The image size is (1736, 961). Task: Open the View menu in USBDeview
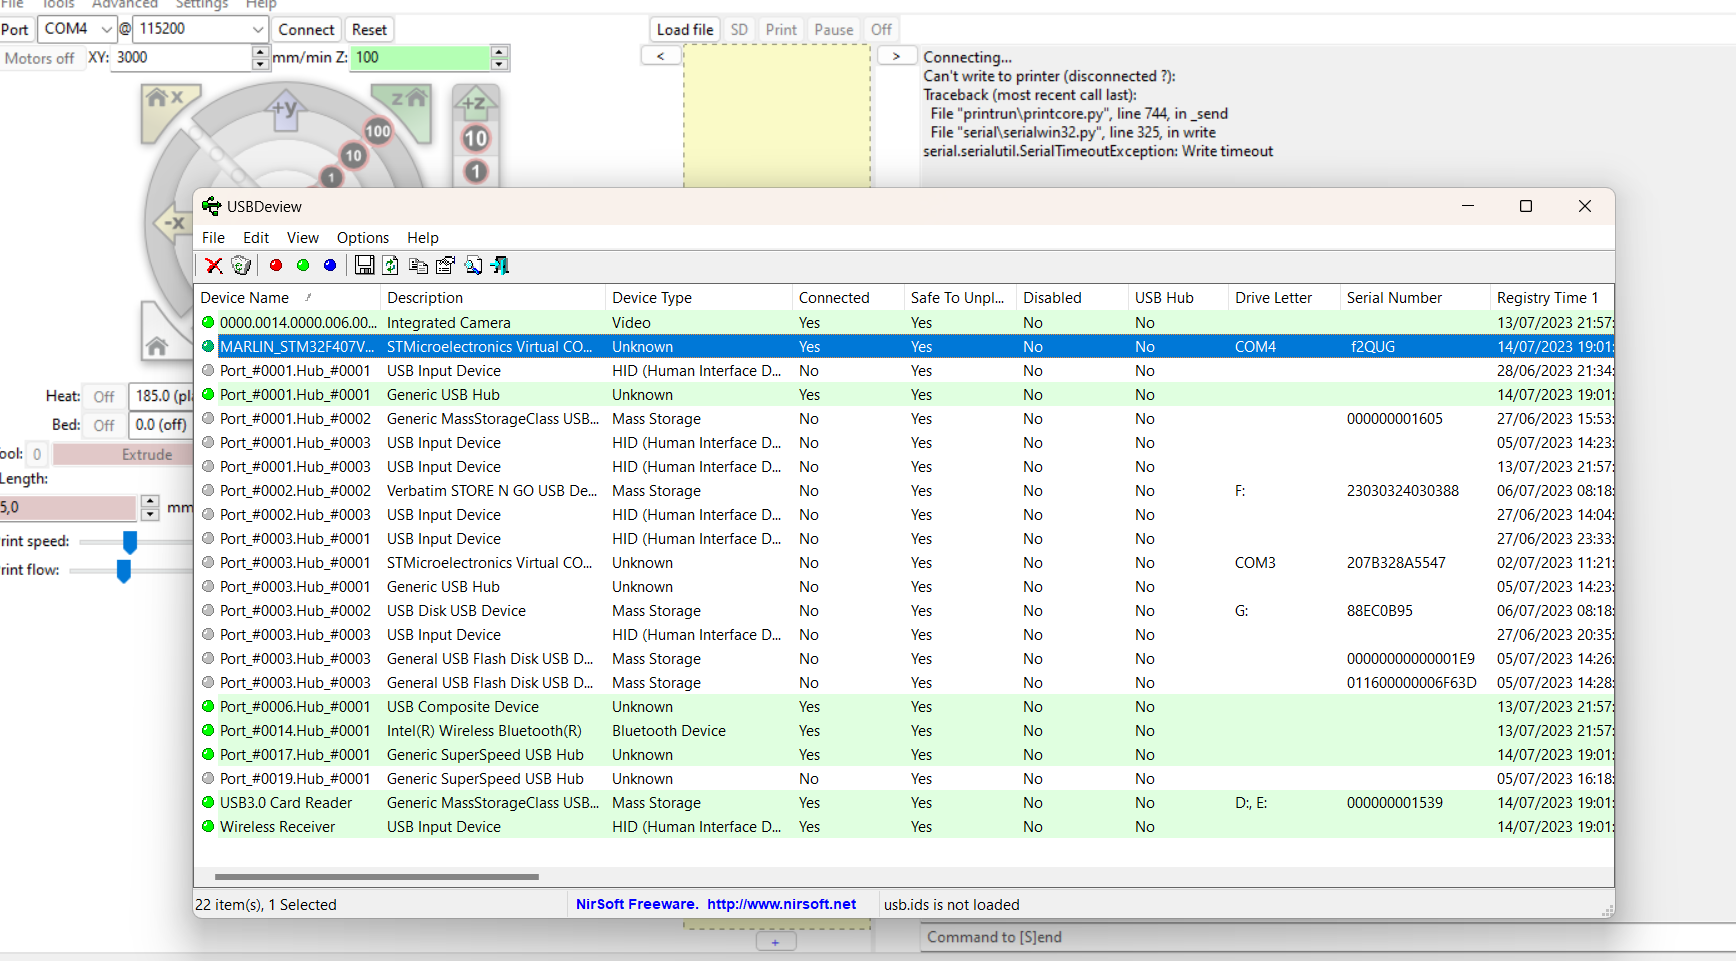[302, 238]
